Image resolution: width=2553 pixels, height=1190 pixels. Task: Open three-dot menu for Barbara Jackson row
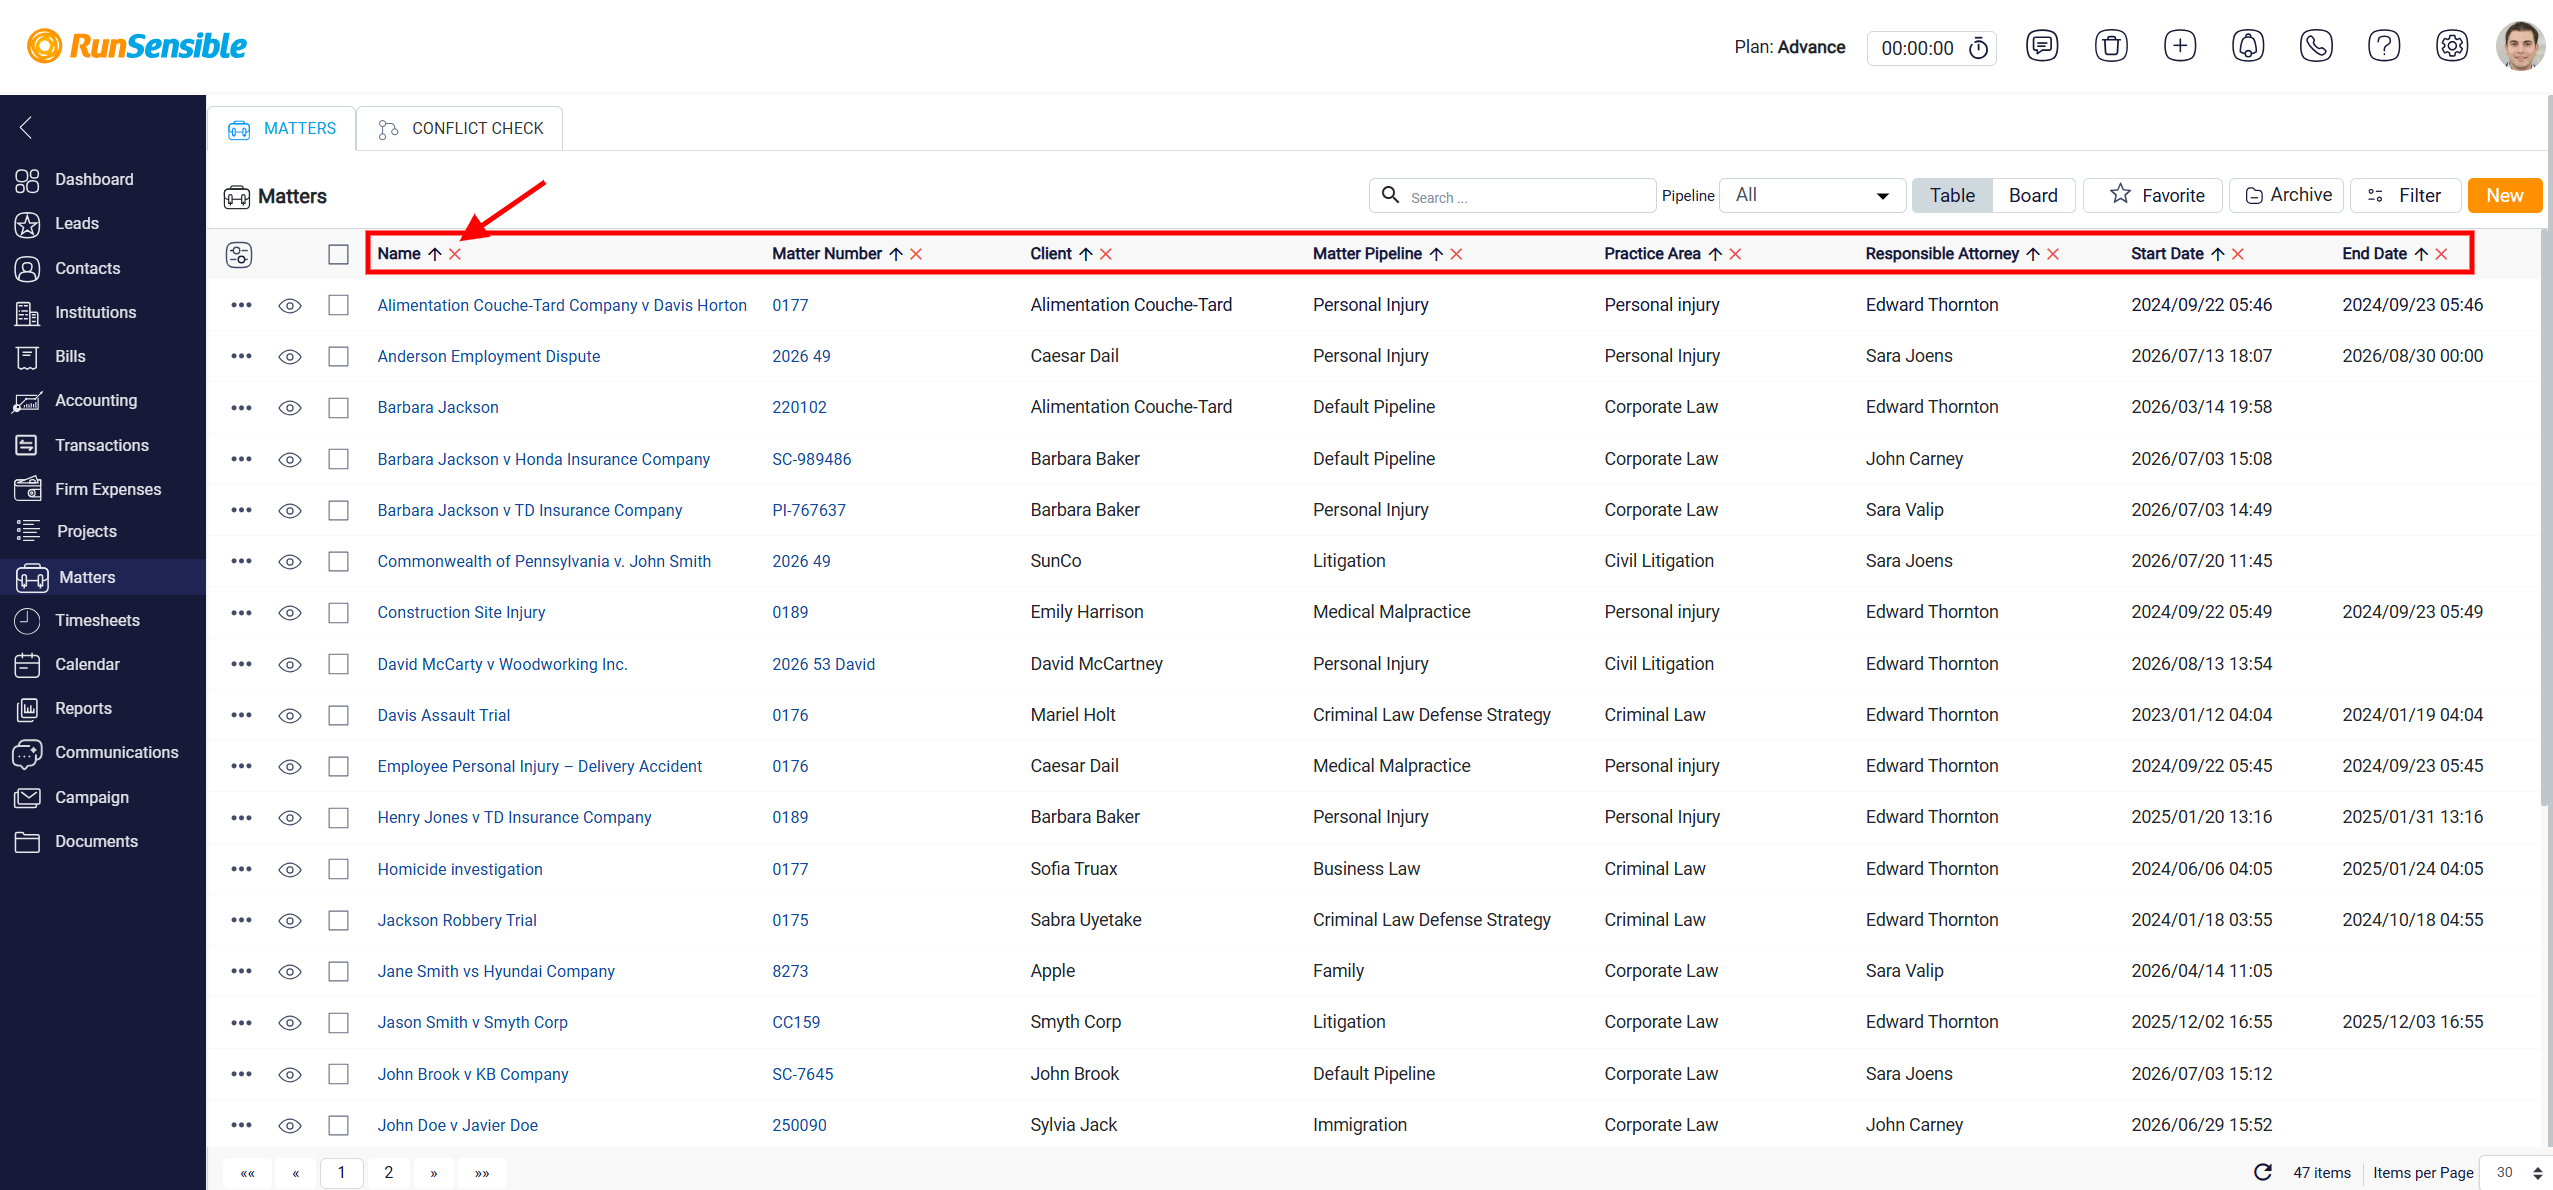pyautogui.click(x=241, y=407)
